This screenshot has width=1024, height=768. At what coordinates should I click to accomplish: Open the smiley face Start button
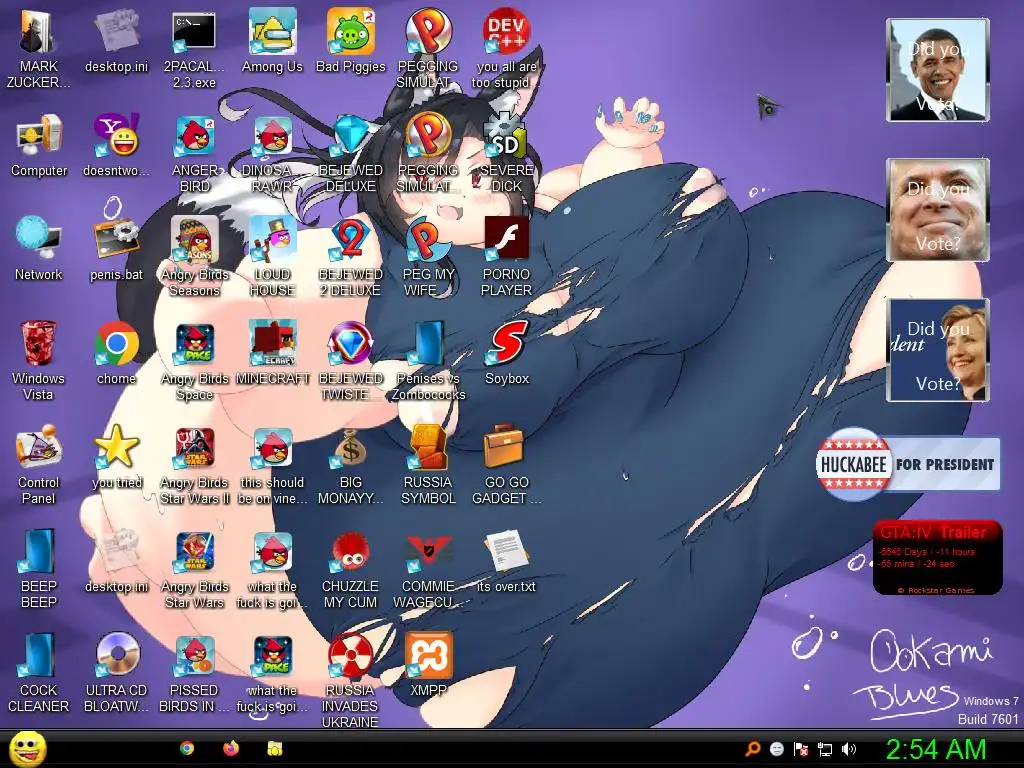[x=27, y=748]
